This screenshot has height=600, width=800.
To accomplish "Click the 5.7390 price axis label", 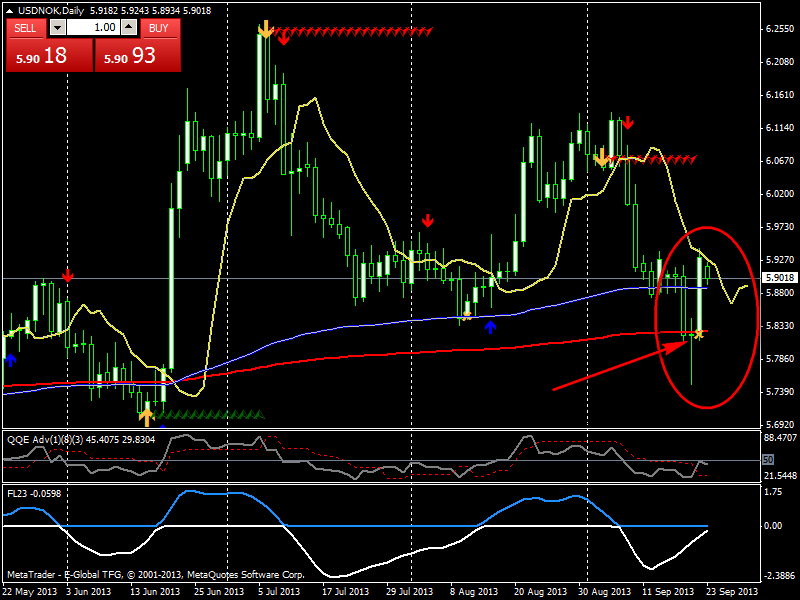I will tap(780, 392).
